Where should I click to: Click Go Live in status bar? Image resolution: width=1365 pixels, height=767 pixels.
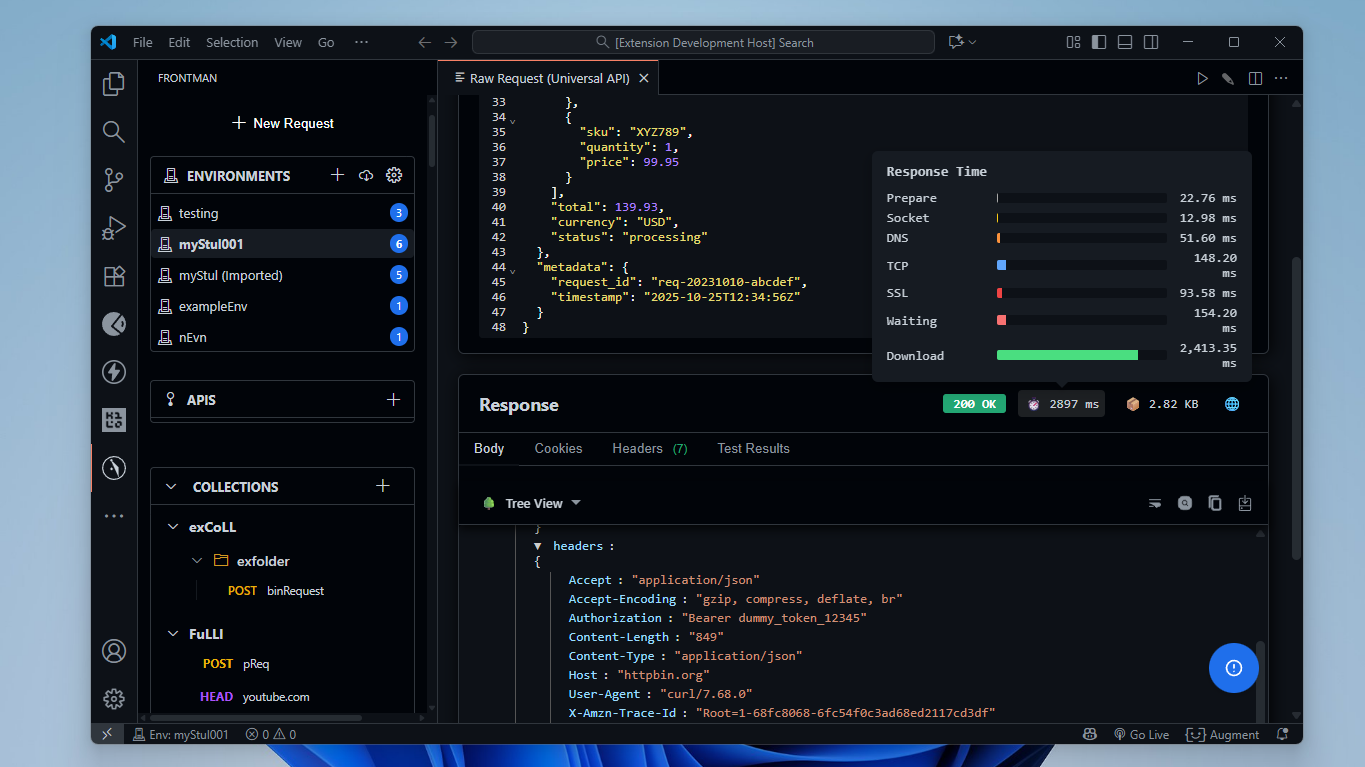point(1141,734)
